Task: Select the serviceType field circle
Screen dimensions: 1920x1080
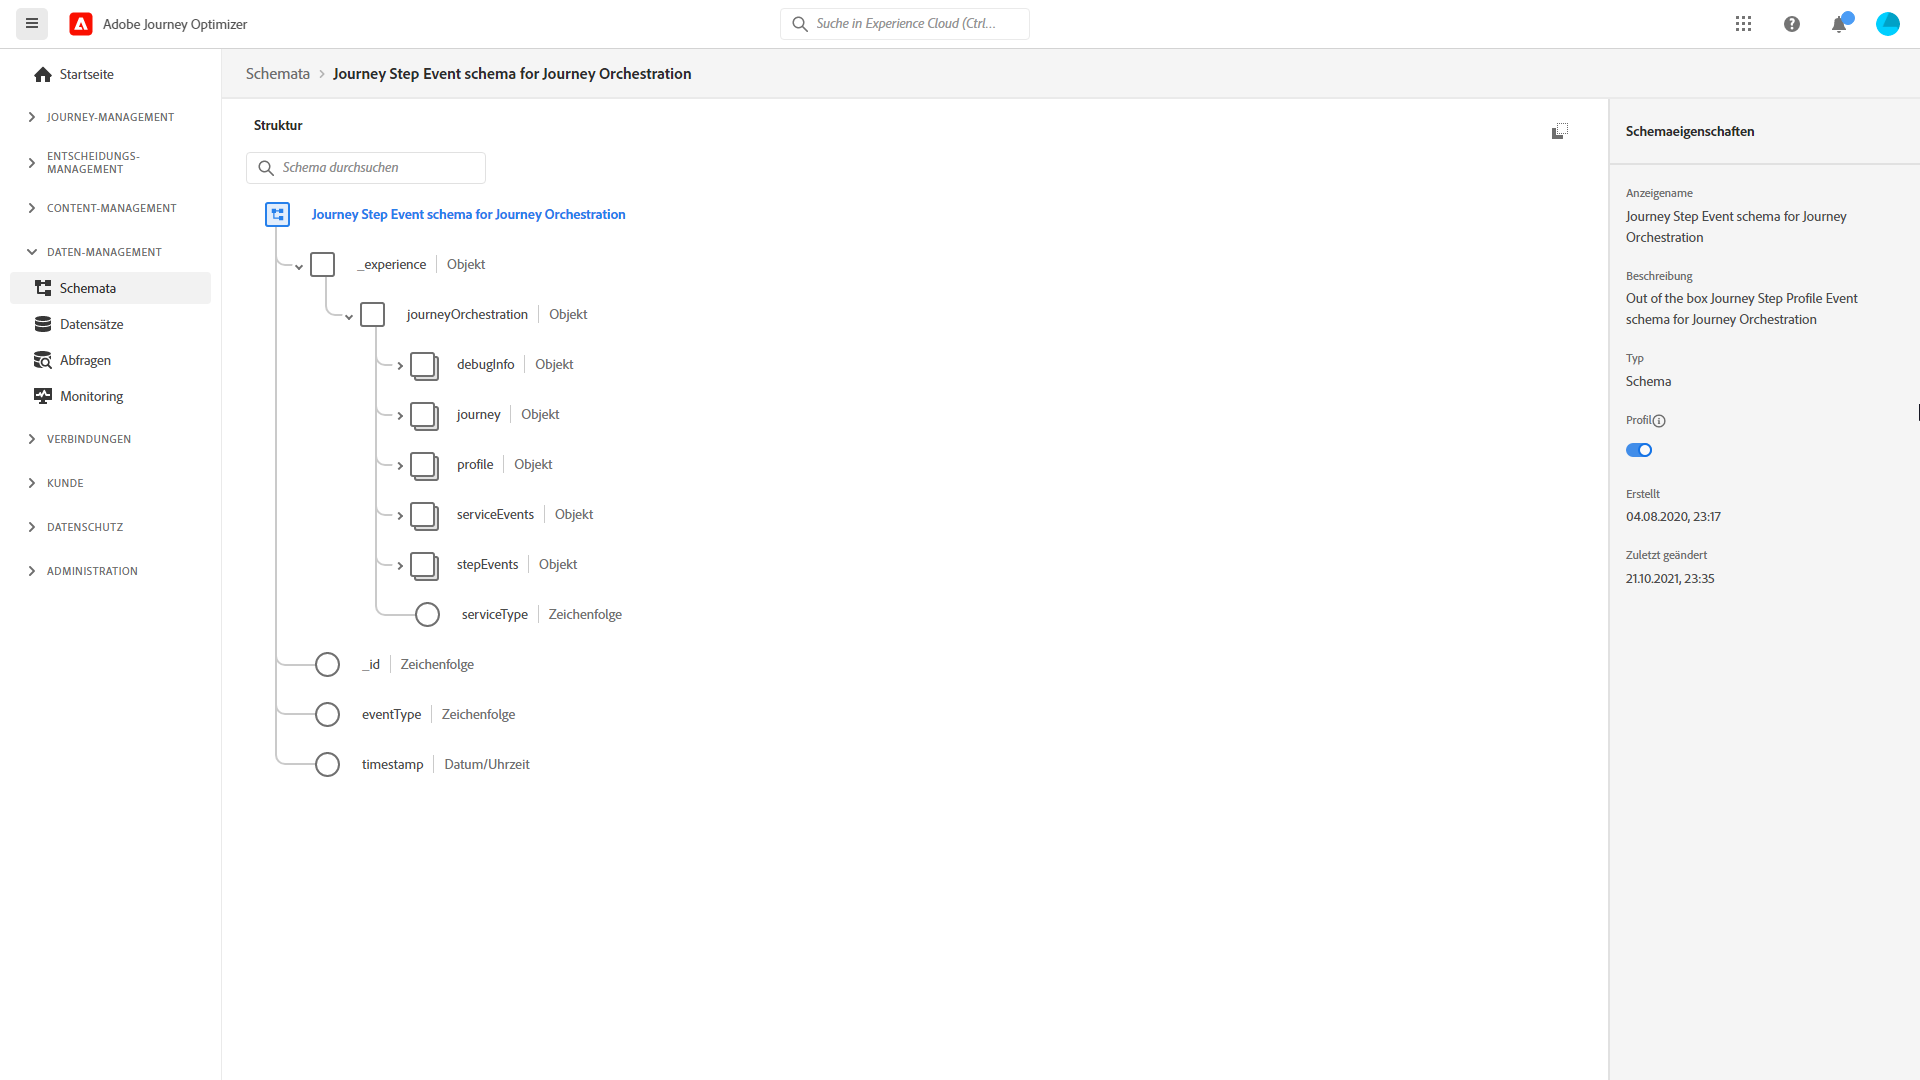Action: point(427,614)
